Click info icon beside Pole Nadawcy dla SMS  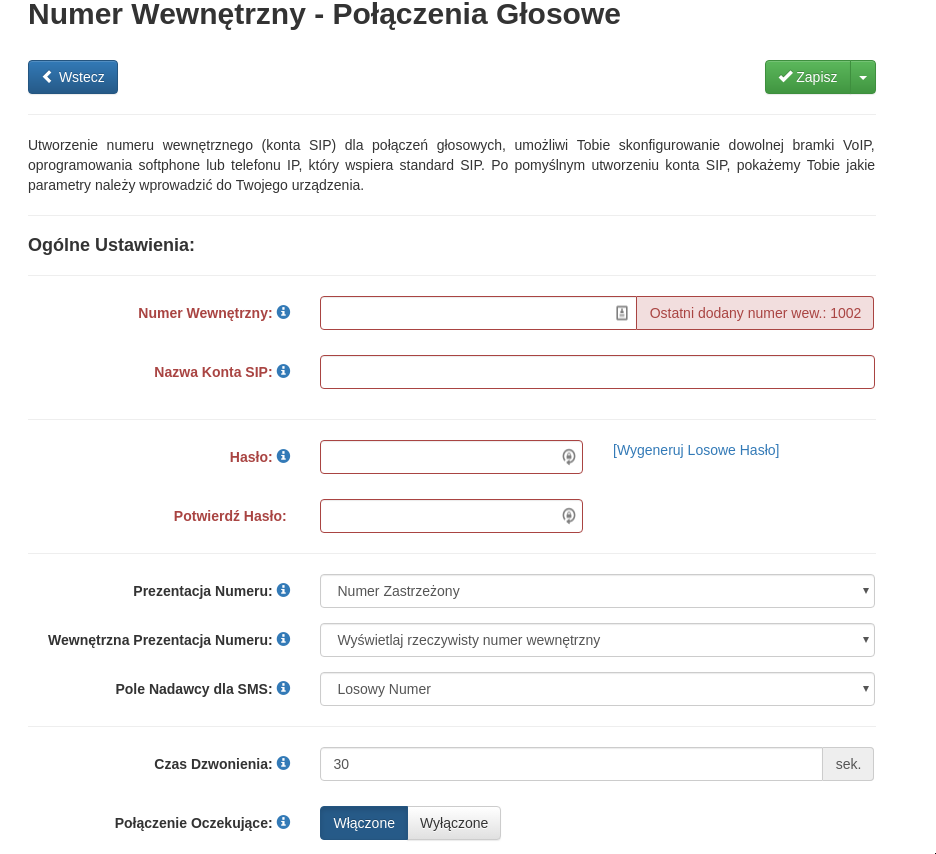(283, 688)
